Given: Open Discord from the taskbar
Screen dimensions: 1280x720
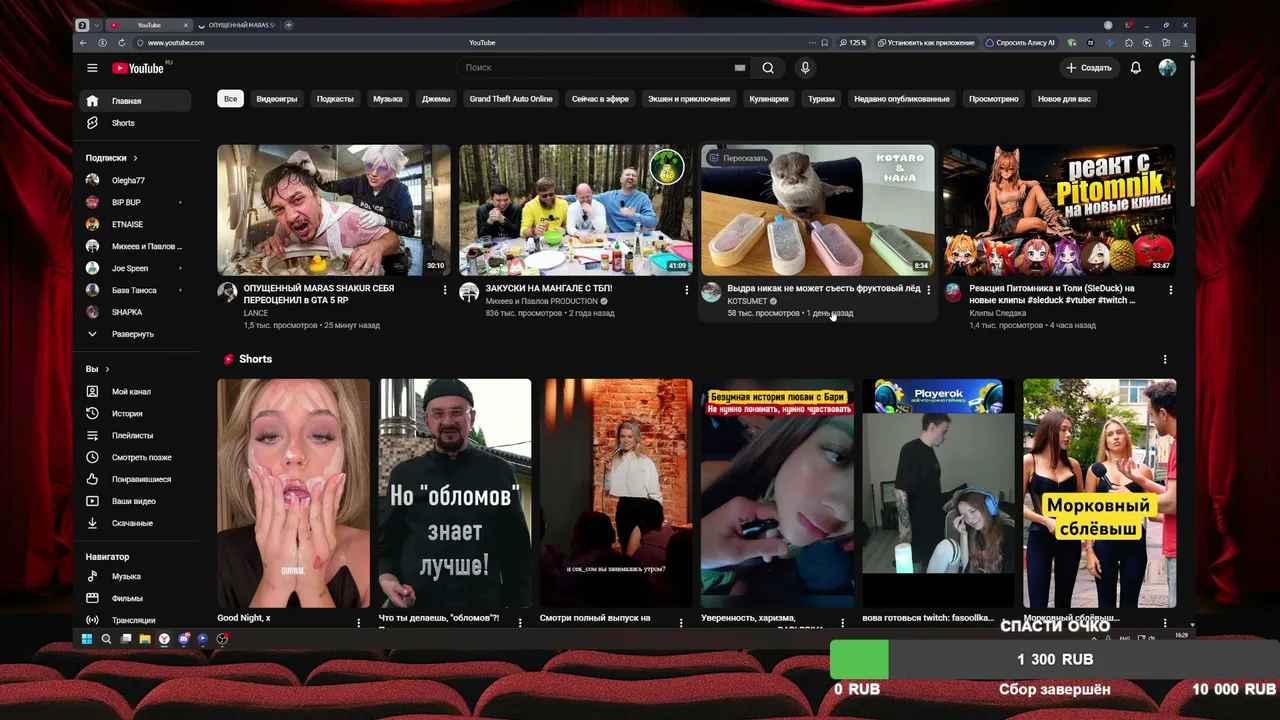Looking at the screenshot, I should (x=183, y=639).
